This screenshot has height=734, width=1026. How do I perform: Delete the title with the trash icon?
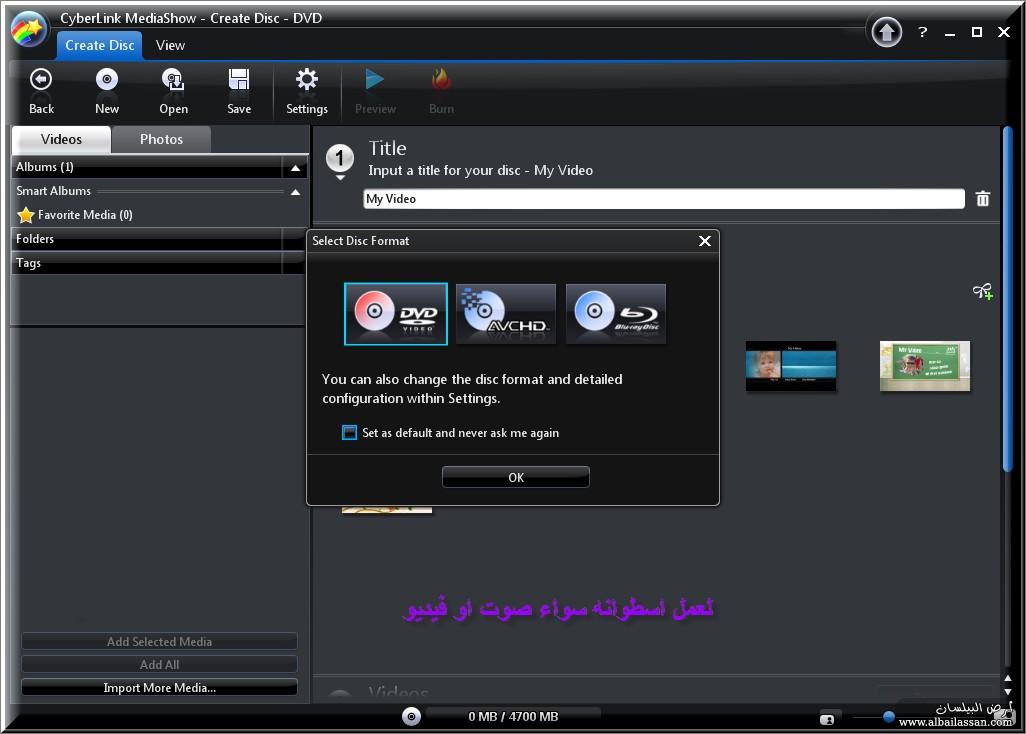pyautogui.click(x=983, y=198)
